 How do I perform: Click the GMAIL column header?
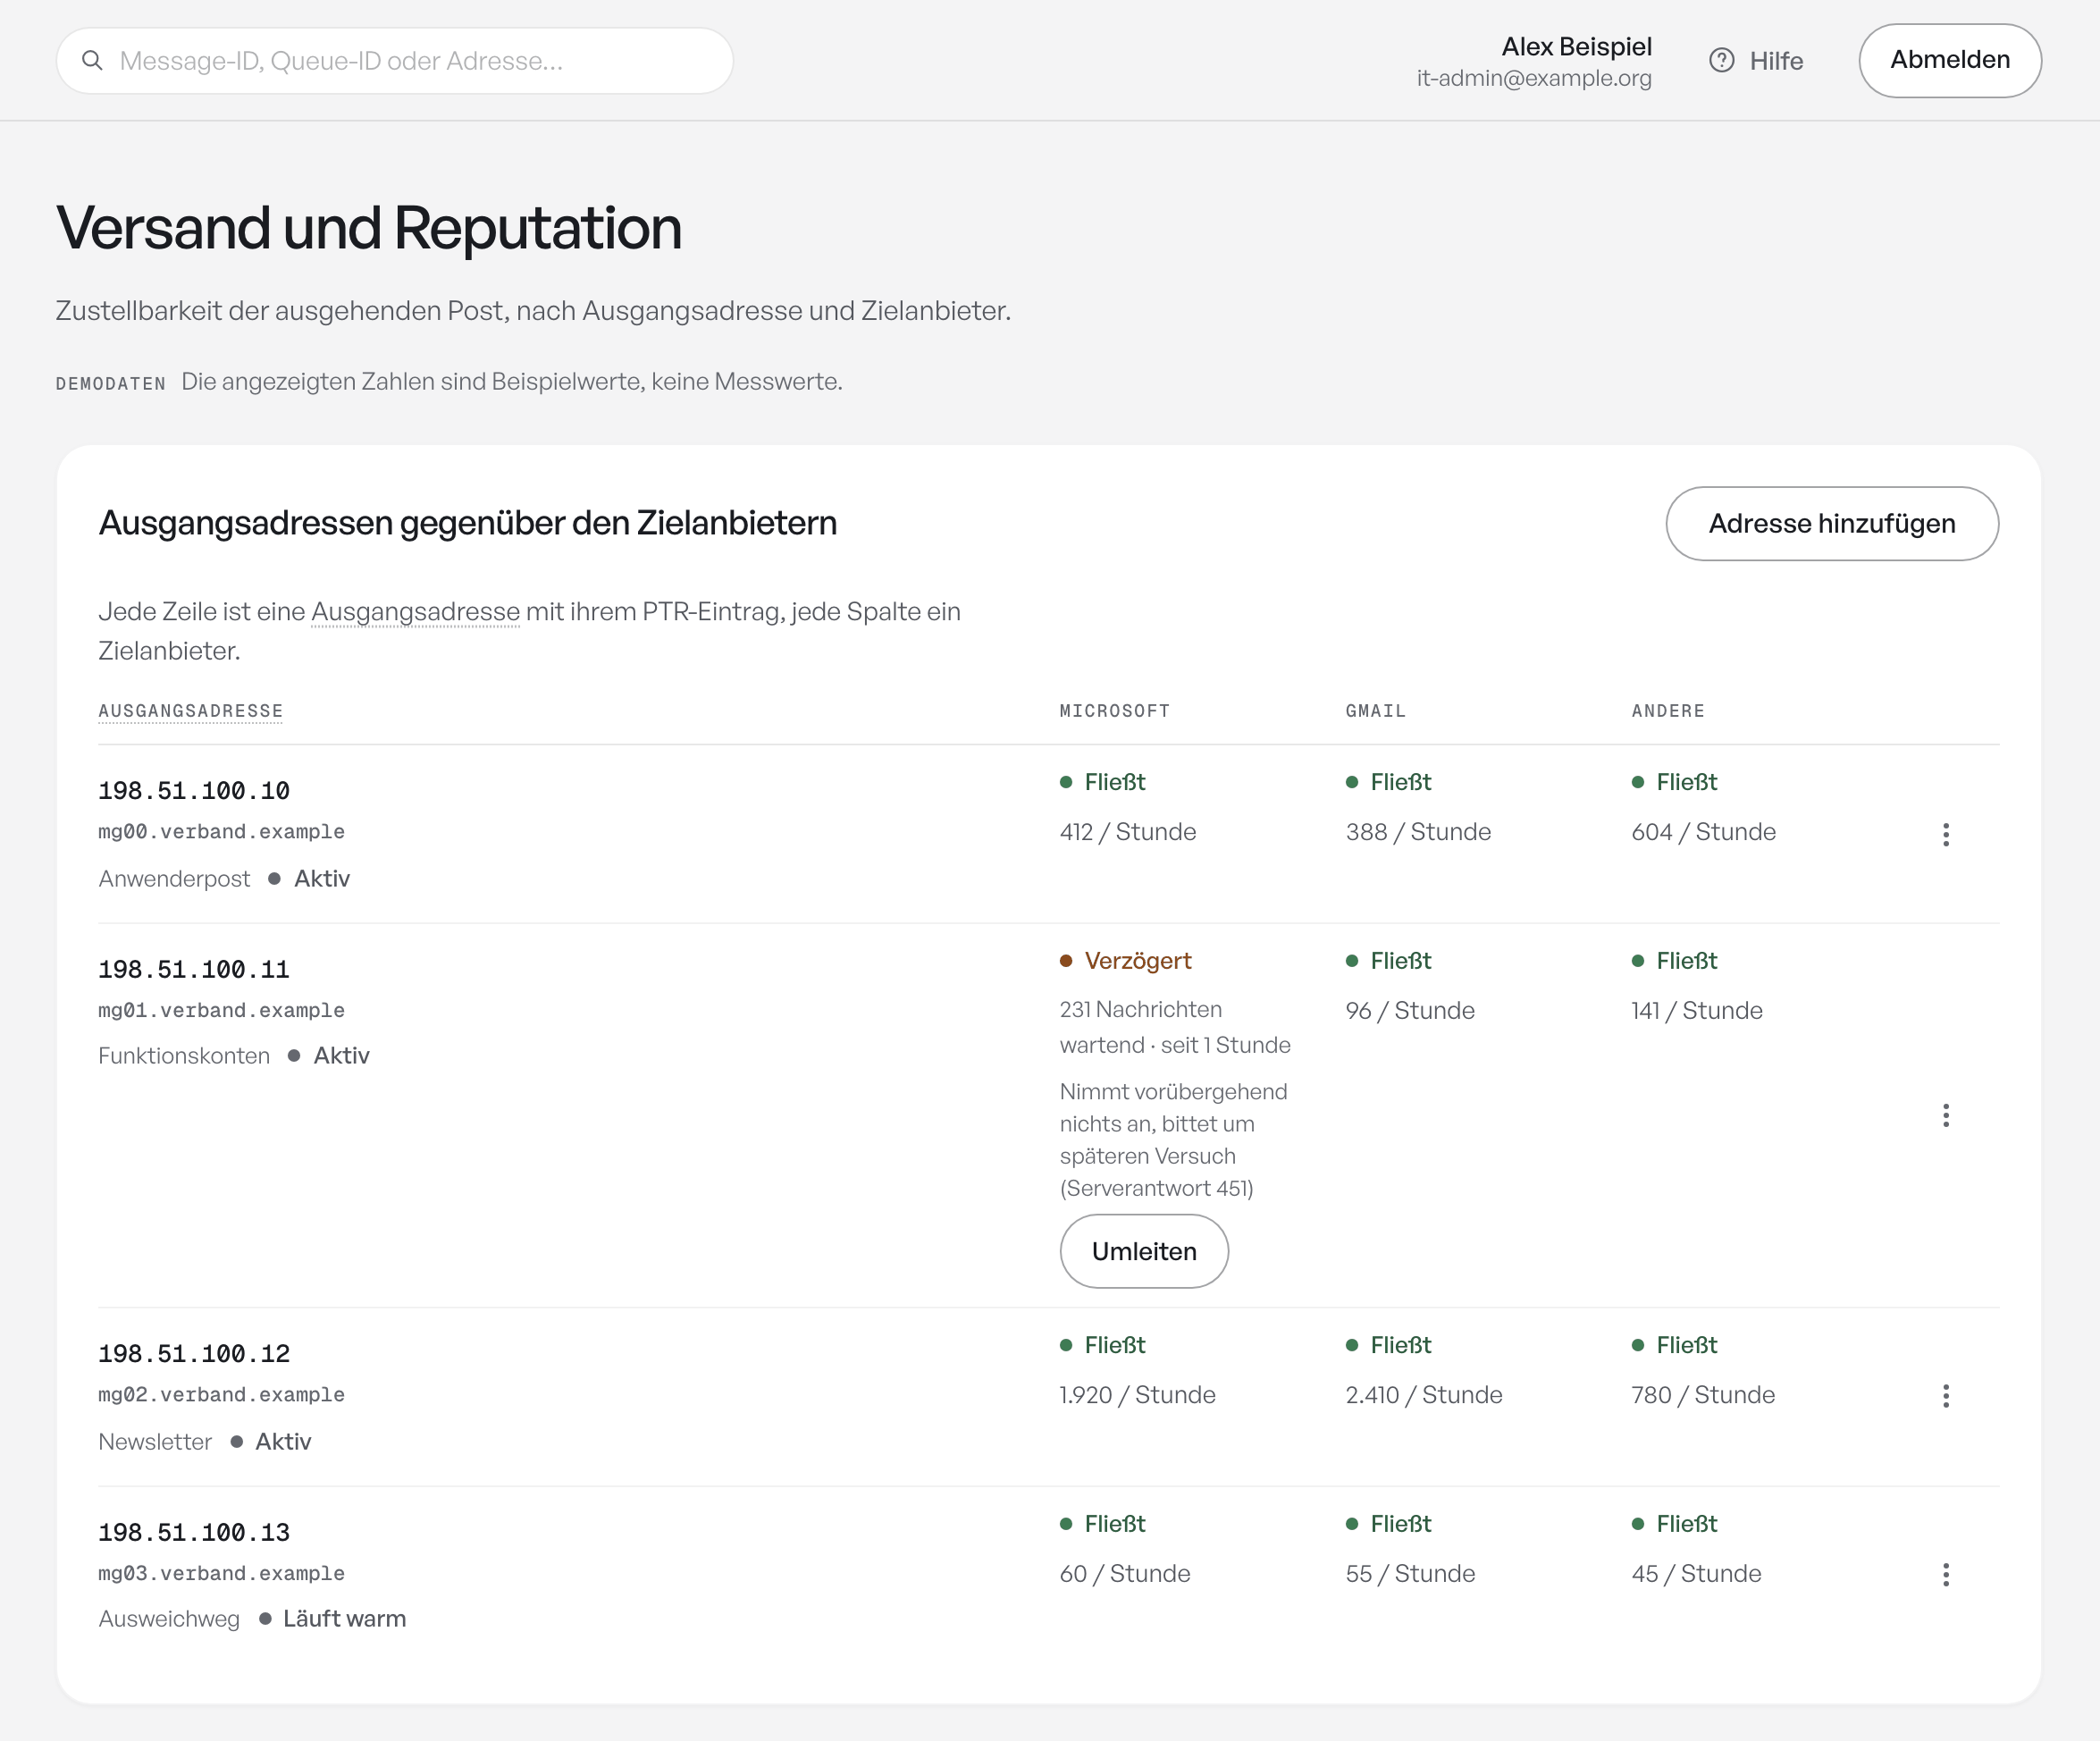(1375, 711)
